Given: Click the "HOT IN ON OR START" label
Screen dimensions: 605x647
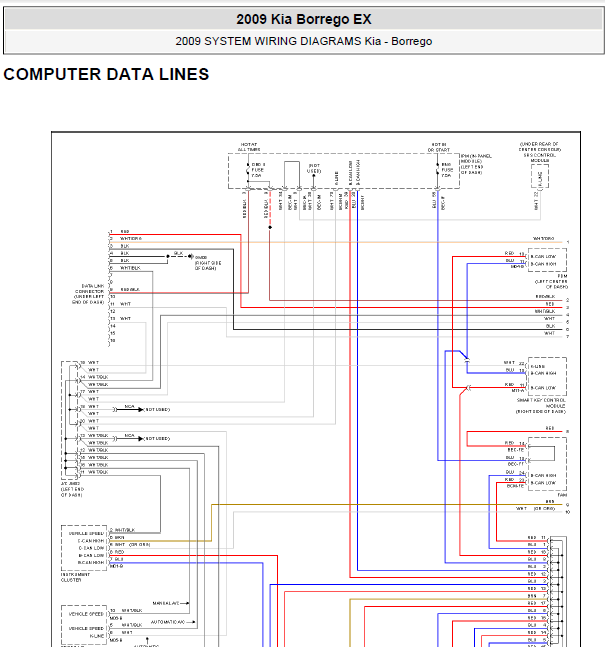Looking at the screenshot, I should point(439,147).
